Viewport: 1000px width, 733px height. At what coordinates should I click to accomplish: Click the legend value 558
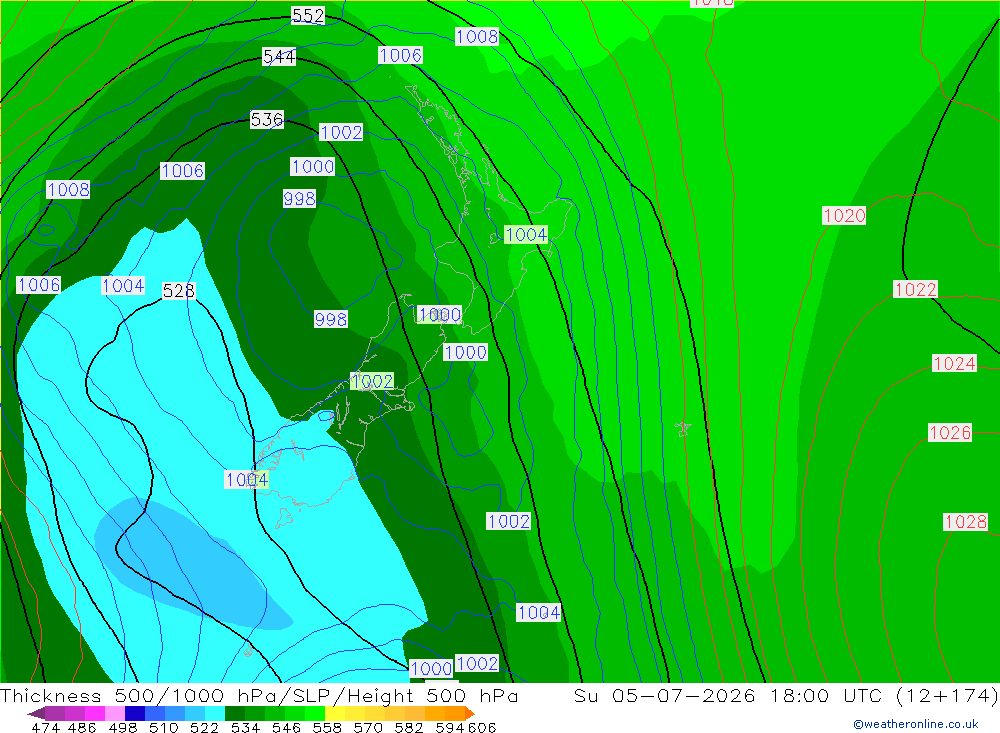point(327,727)
